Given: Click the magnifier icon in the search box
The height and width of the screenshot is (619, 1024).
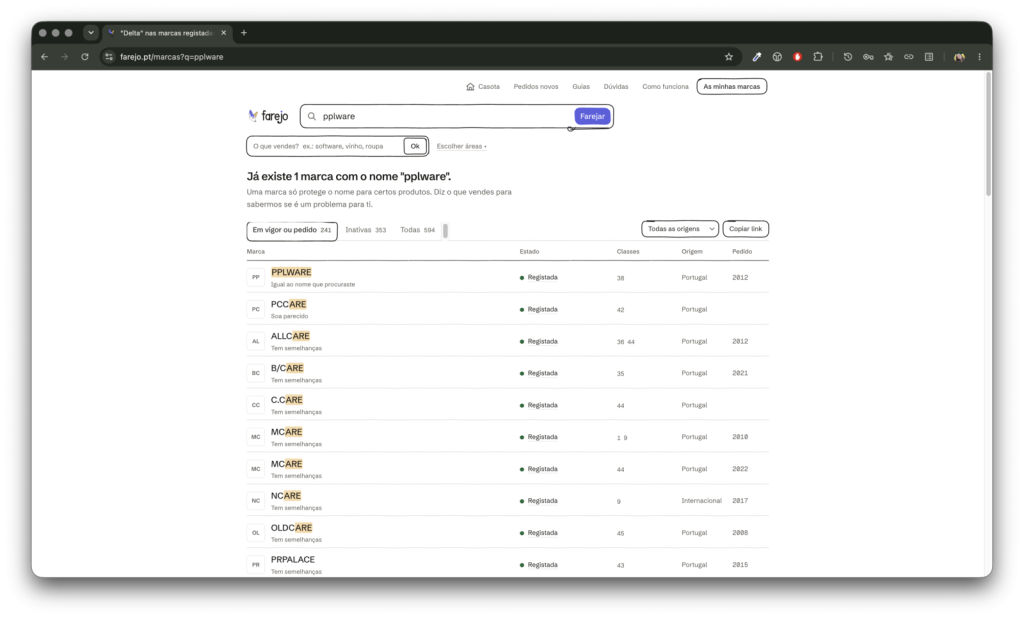Looking at the screenshot, I should coord(312,116).
